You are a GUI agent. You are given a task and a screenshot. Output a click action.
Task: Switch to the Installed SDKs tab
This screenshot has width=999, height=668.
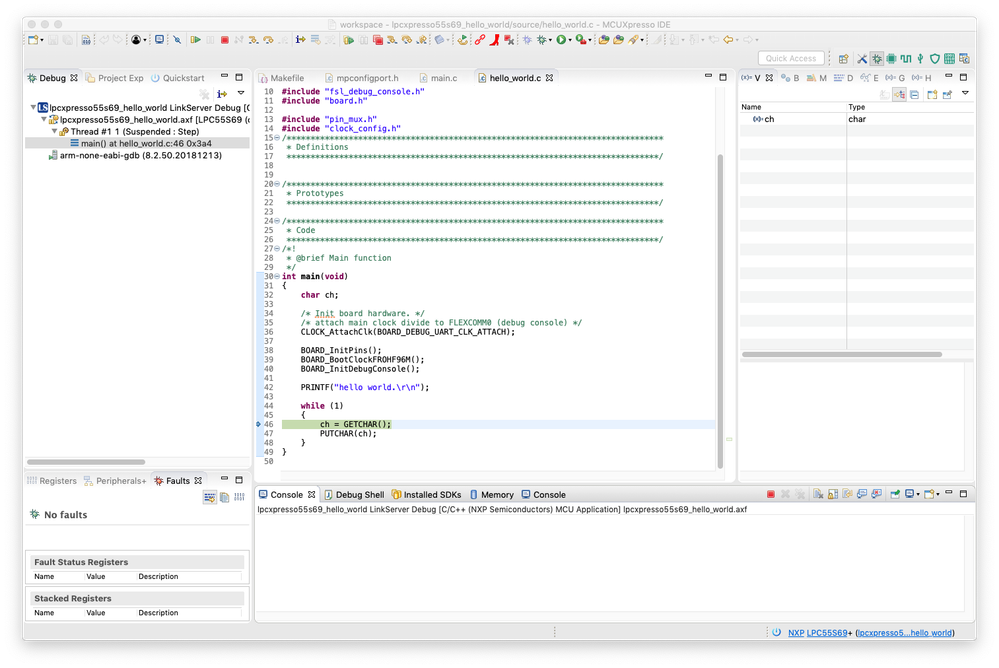tap(426, 495)
